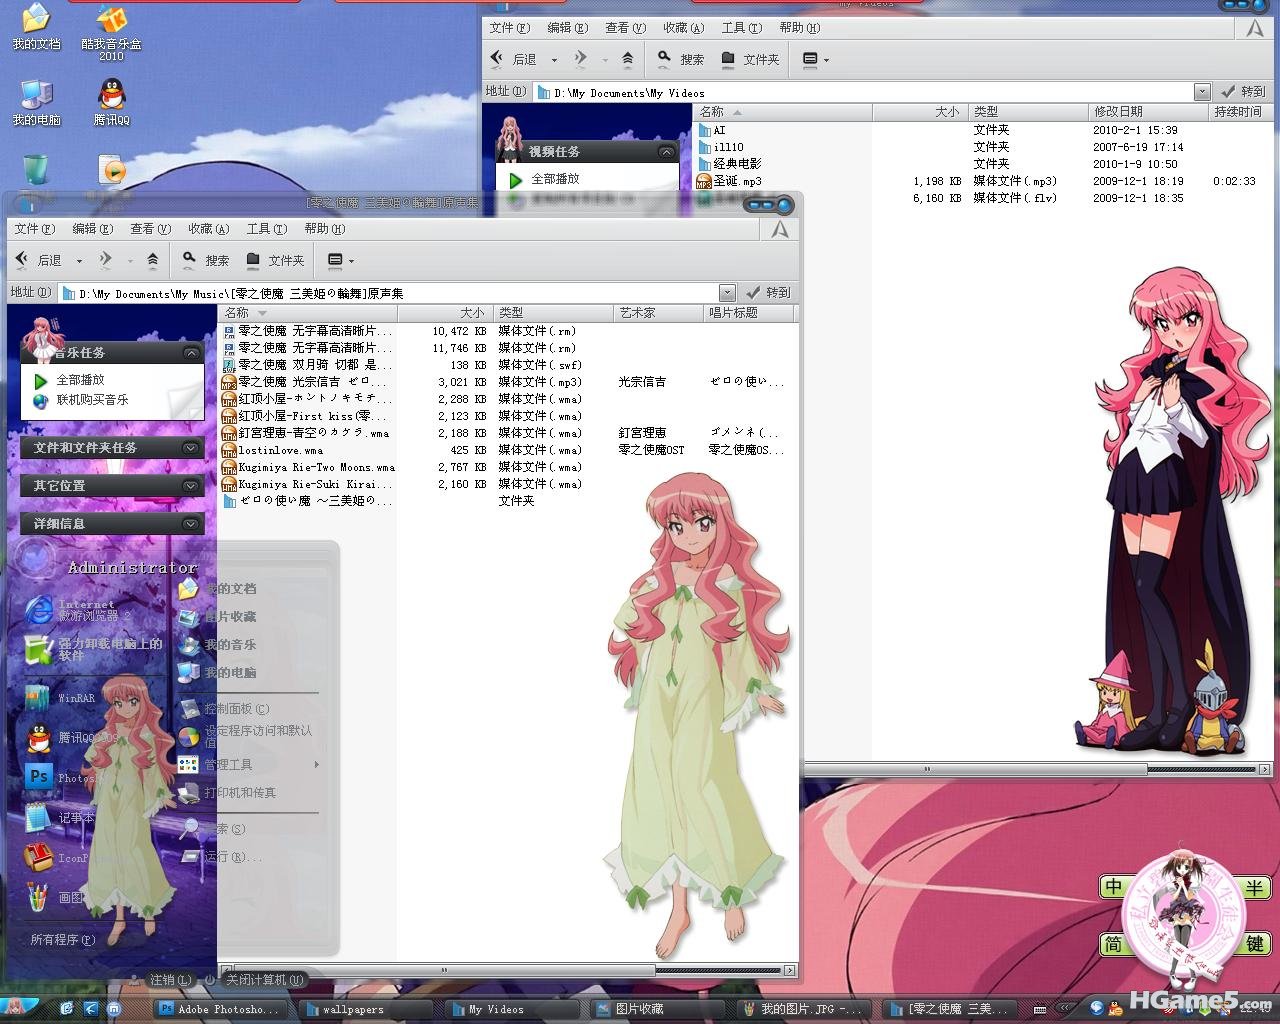
Task: Click the Up folder icon in the music window toolbar
Action: [153, 260]
